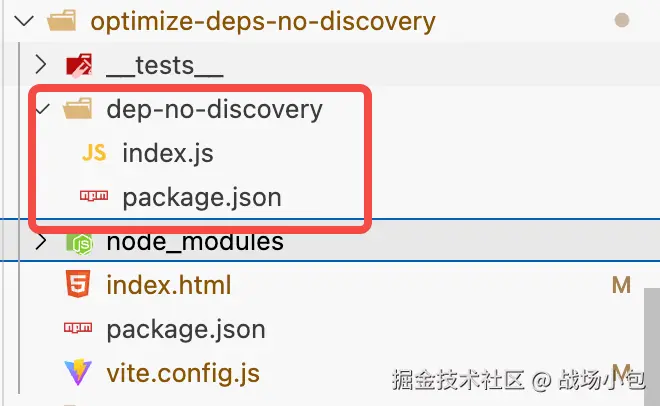Expand the node_modules folder chevron
The image size is (660, 406).
(40, 242)
